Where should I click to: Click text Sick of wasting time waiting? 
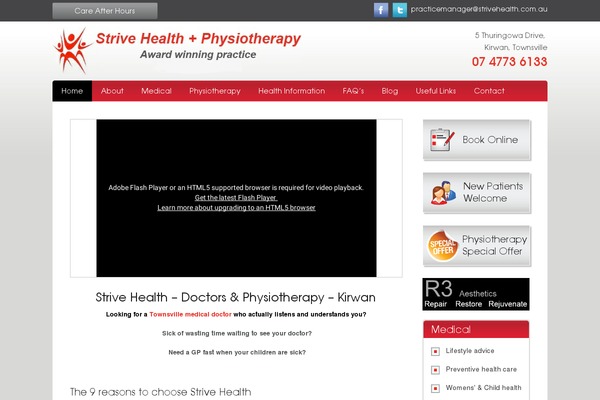click(237, 333)
